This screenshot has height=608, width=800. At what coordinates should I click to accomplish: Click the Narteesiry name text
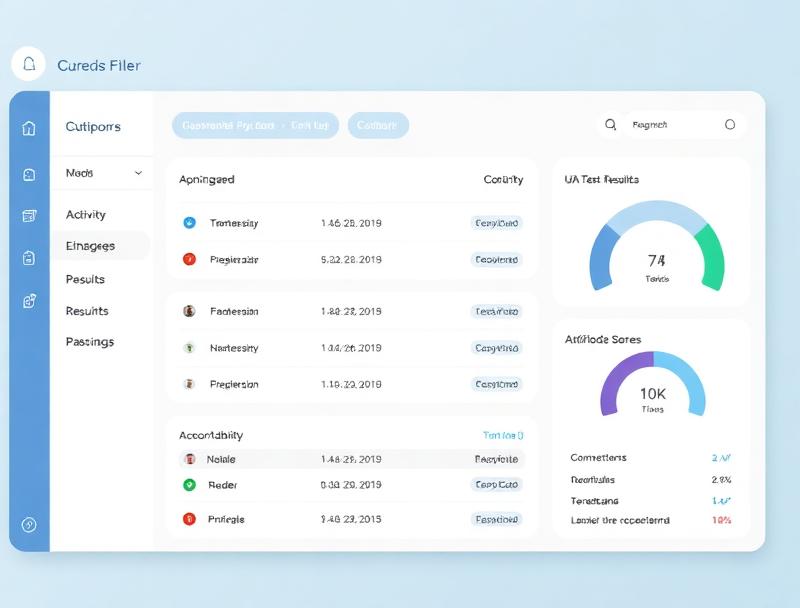(234, 348)
